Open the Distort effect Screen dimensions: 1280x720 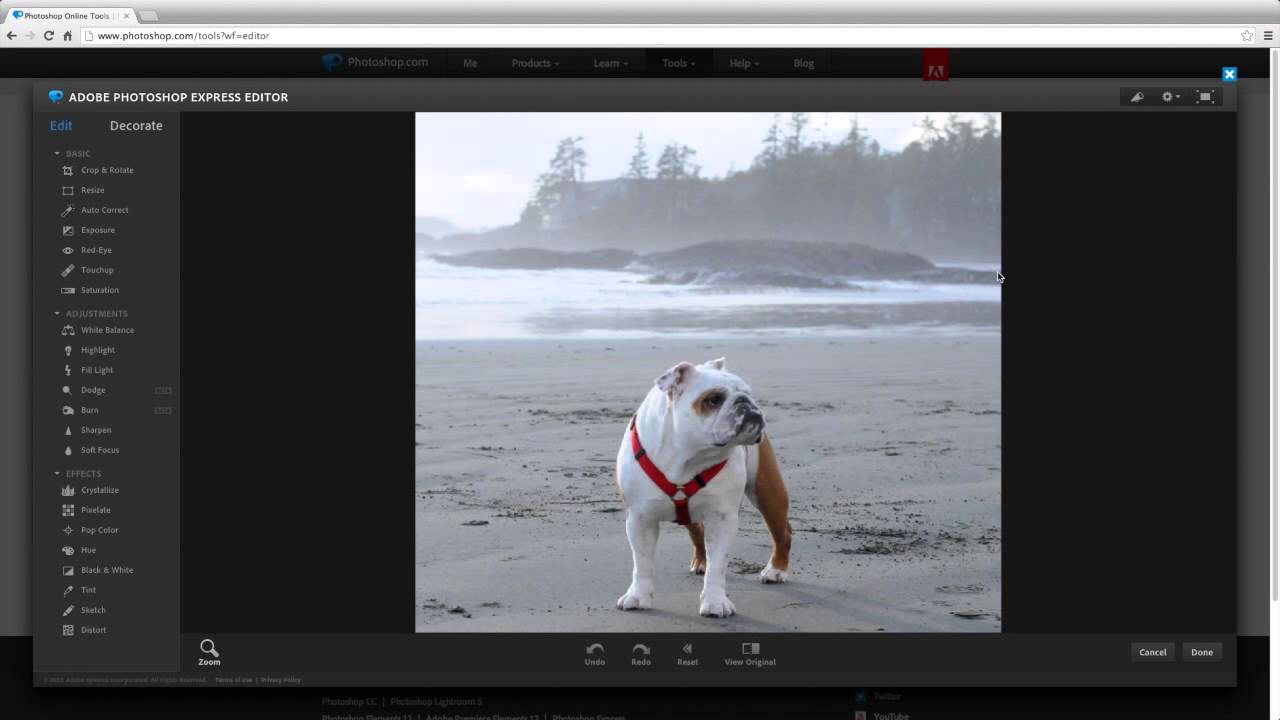[x=84, y=630]
